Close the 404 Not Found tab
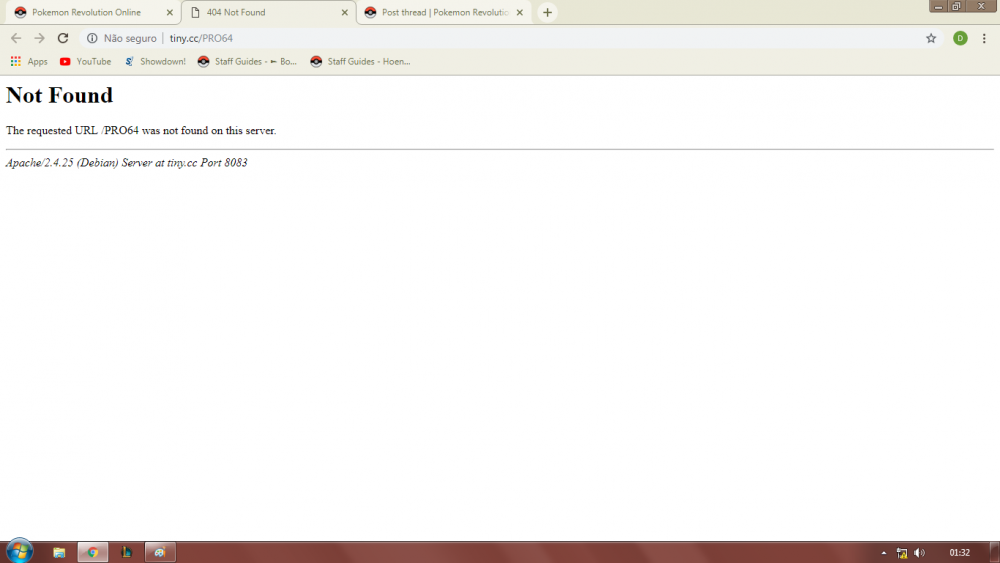1000x563 pixels. 345,13
